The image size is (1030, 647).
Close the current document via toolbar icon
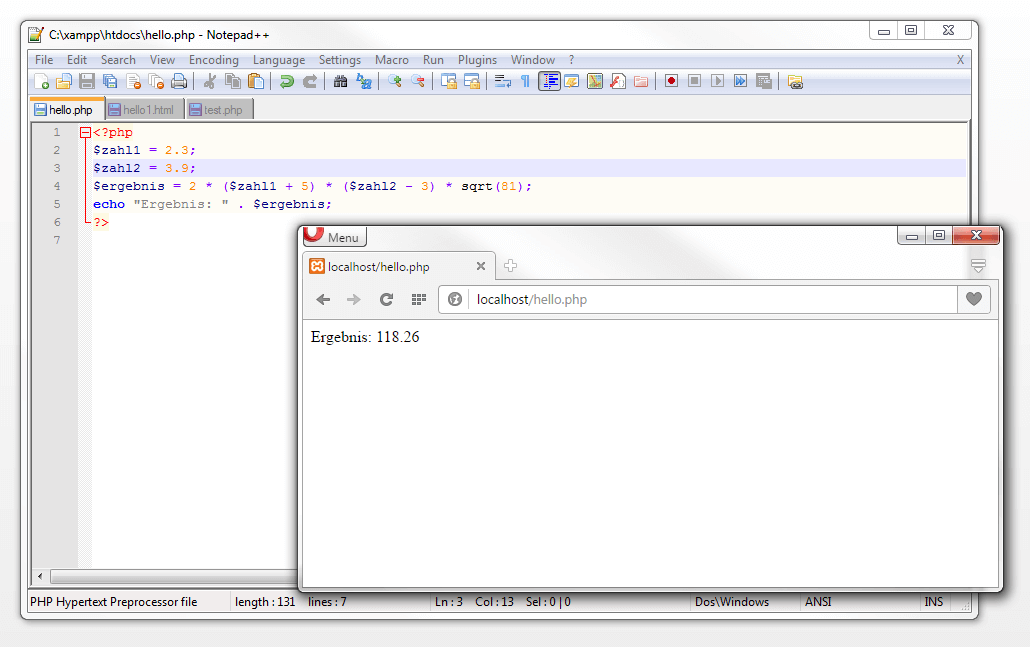[x=133, y=81]
